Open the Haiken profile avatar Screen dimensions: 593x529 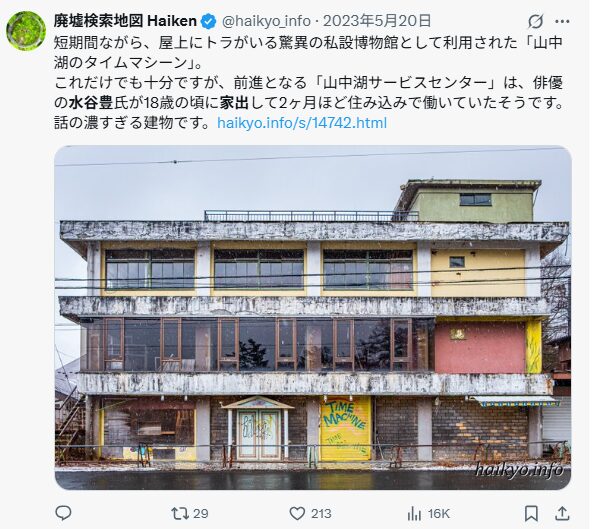pyautogui.click(x=26, y=31)
